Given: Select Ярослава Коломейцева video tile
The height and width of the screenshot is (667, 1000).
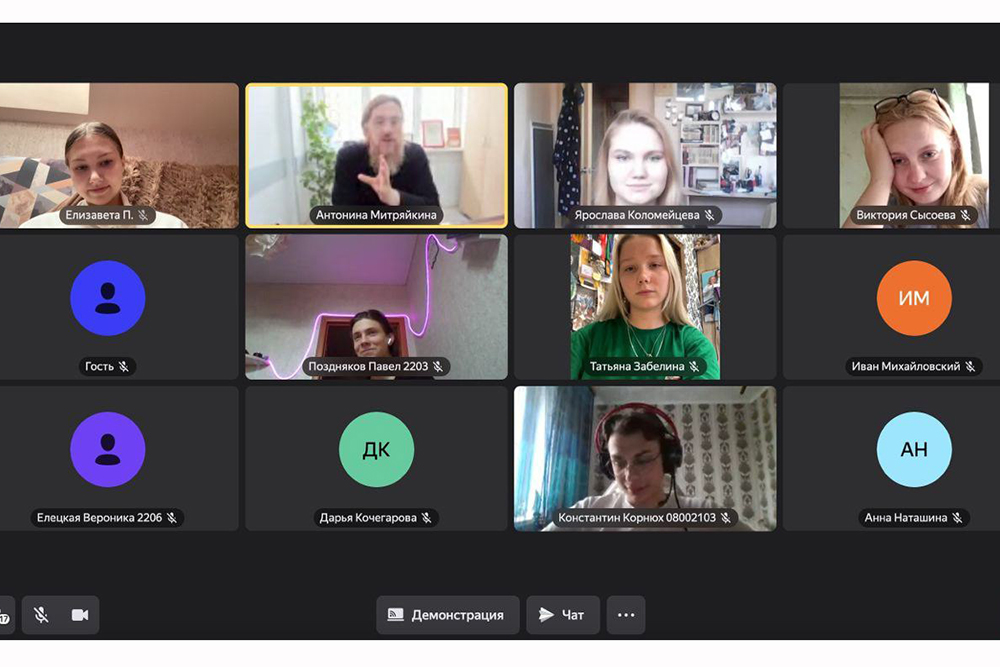Looking at the screenshot, I should click(645, 155).
